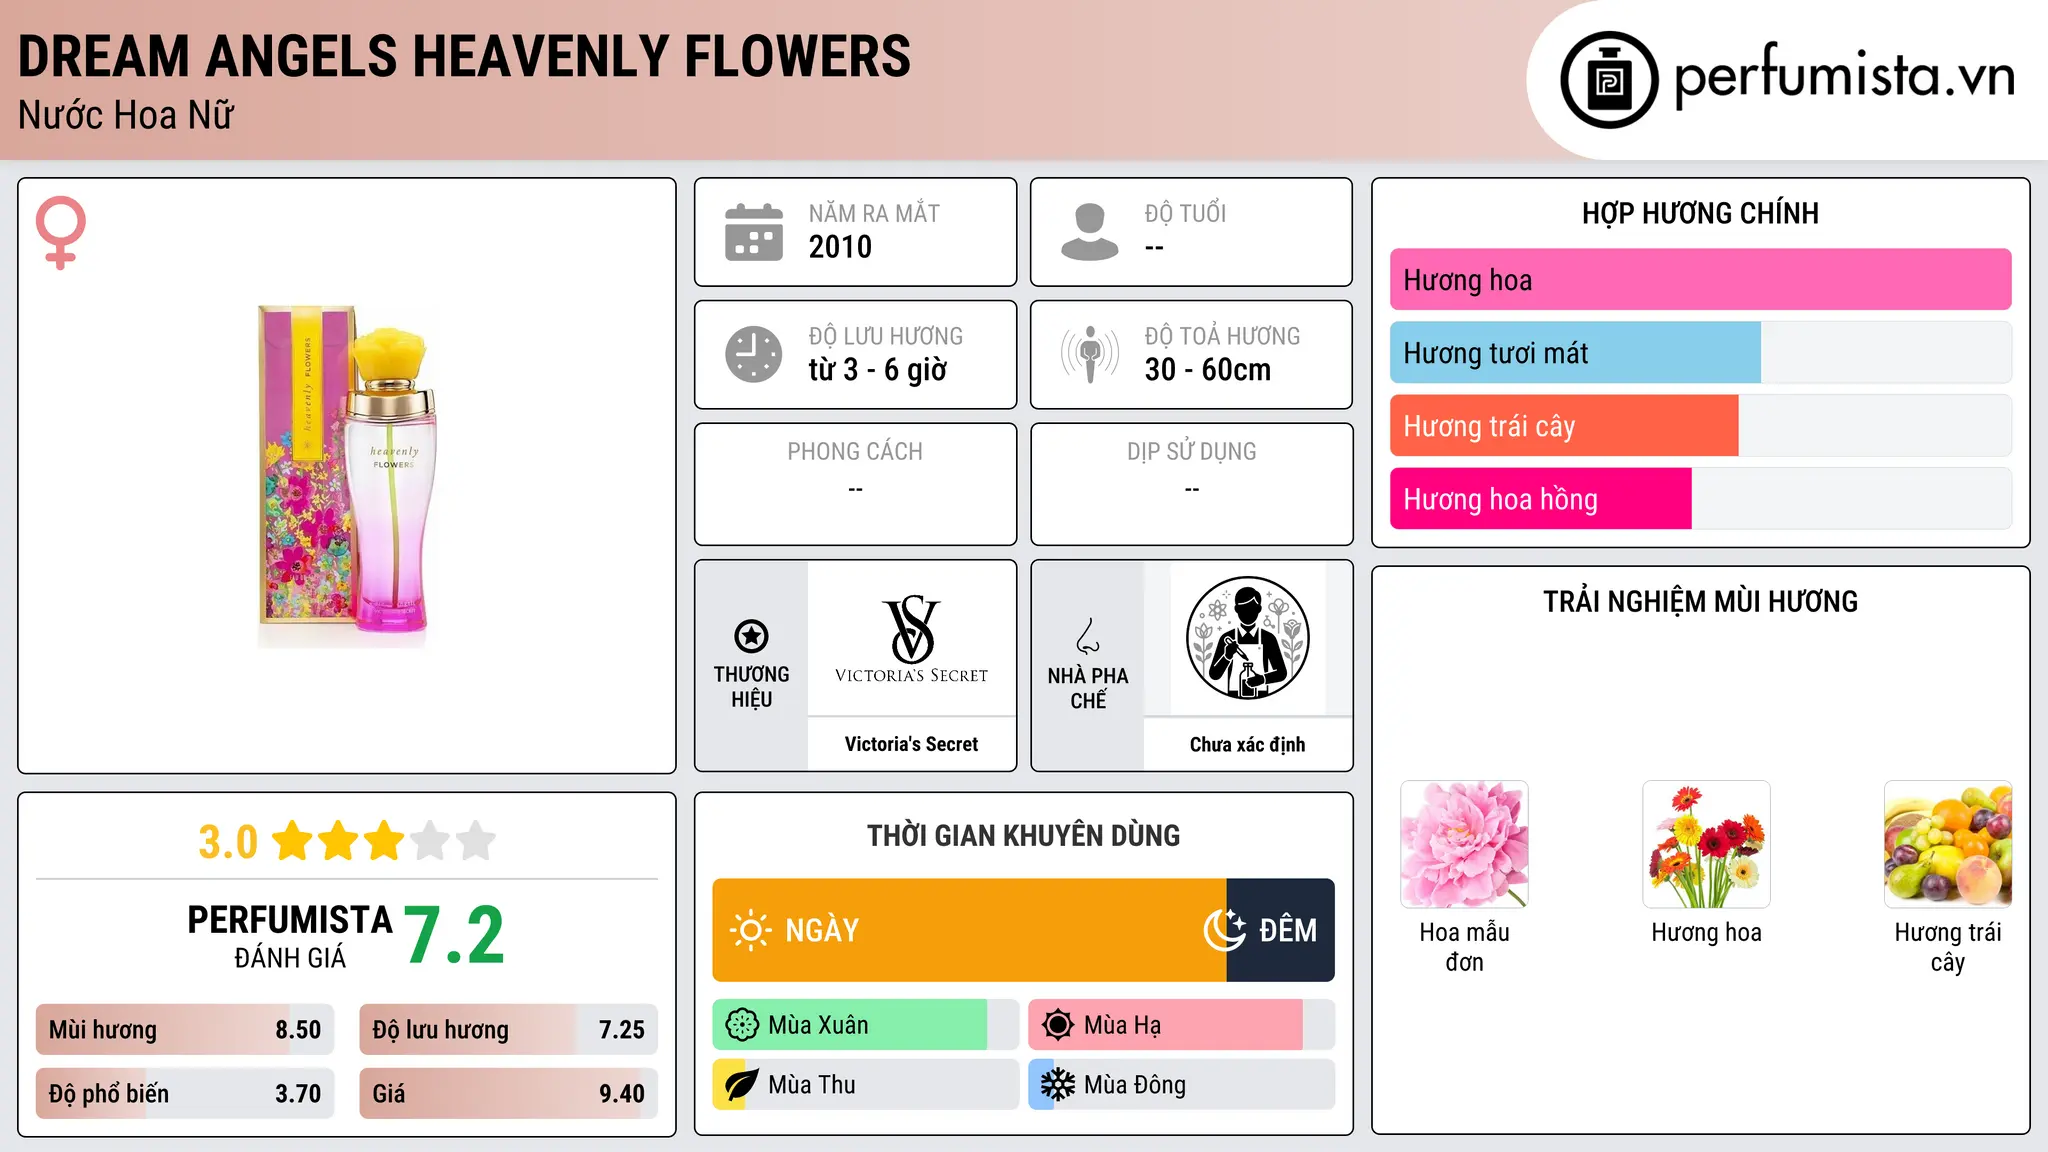Viewport: 2048px width, 1152px height.
Task: Click the Nước Hoa Nữ subtitle
Action: [x=126, y=116]
